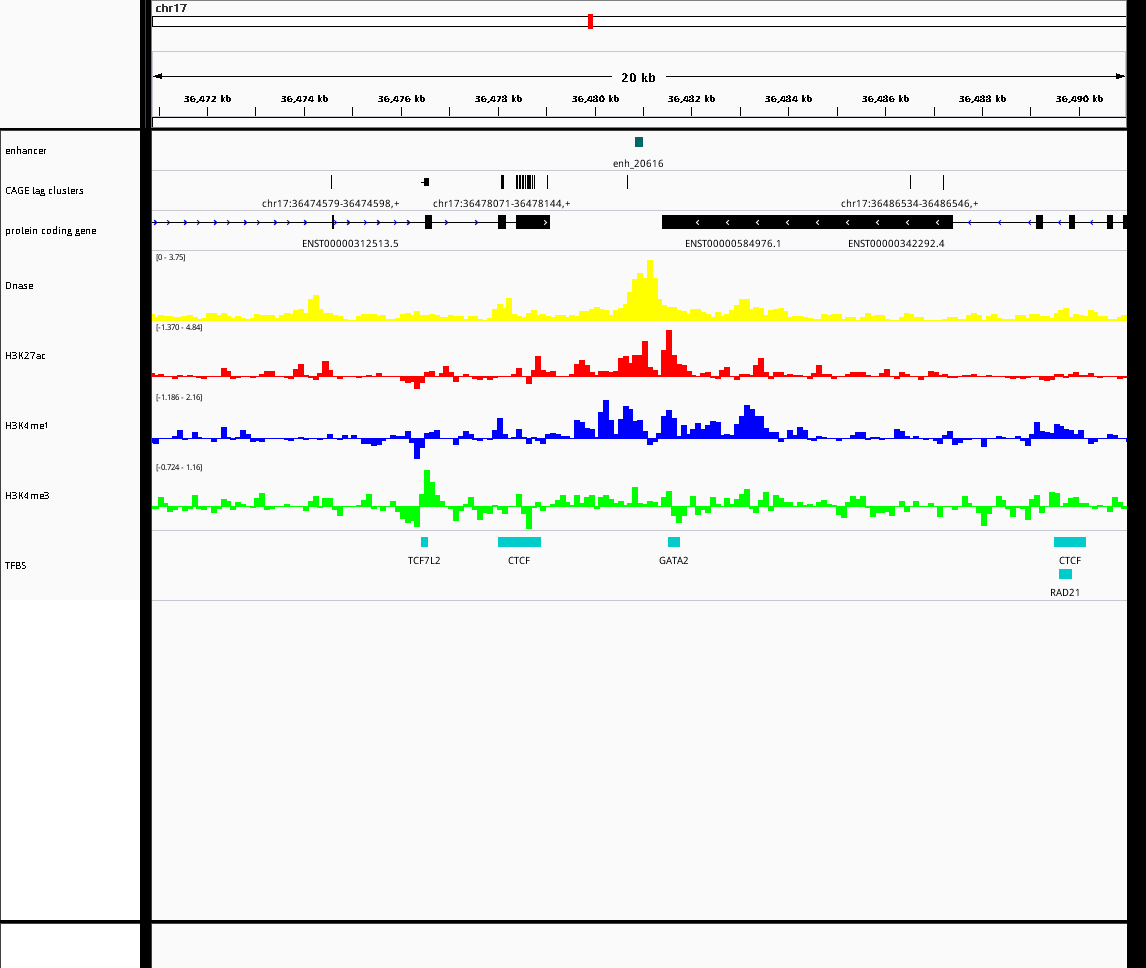Select the H3K4me1 track name
The image size is (1146, 968).
click(x=26, y=426)
